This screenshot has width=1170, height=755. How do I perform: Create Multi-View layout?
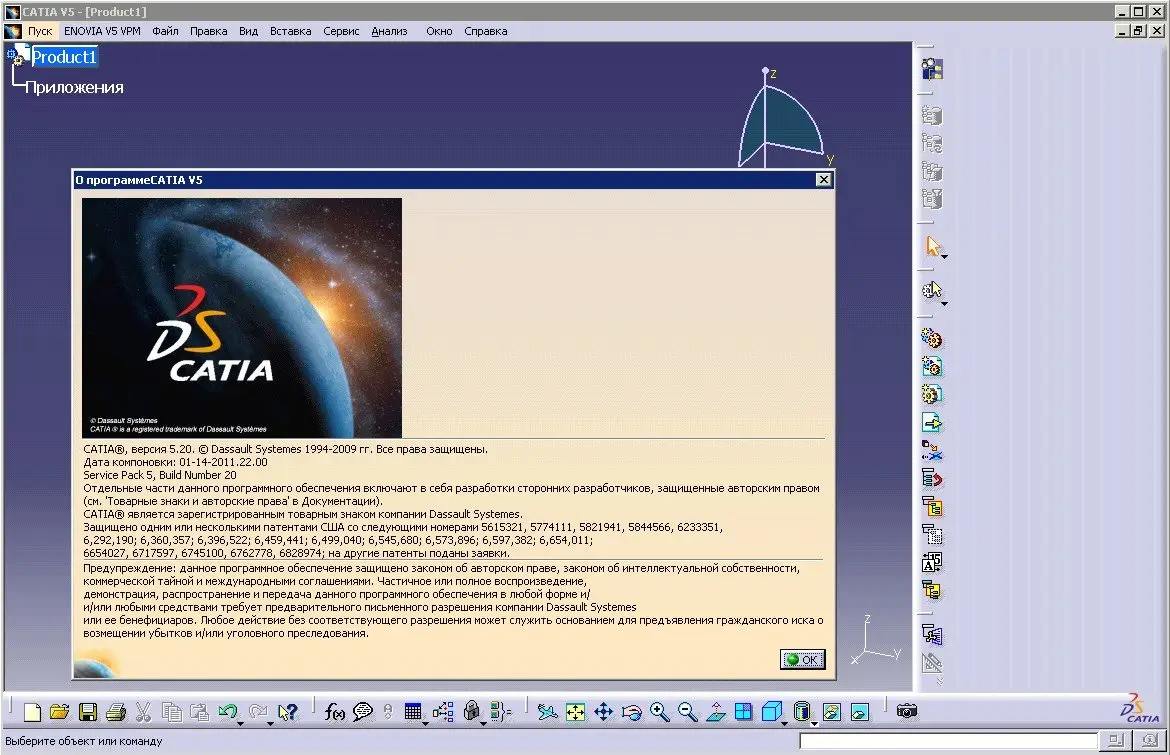[x=743, y=712]
